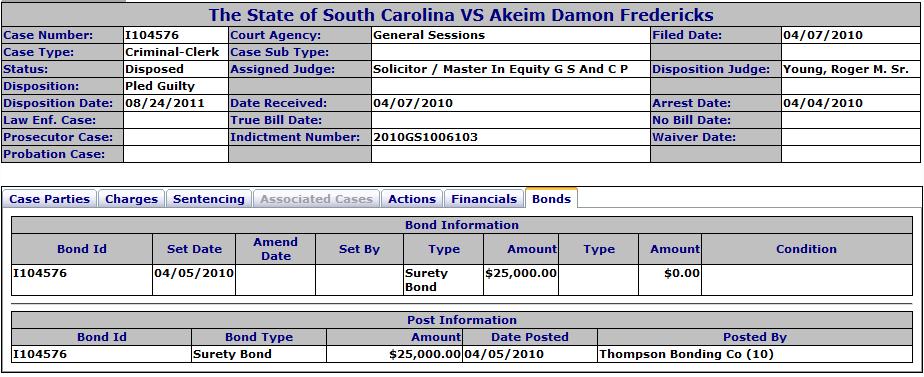This screenshot has width=924, height=377.
Task: Open the Sentencing tab
Action: (x=209, y=199)
